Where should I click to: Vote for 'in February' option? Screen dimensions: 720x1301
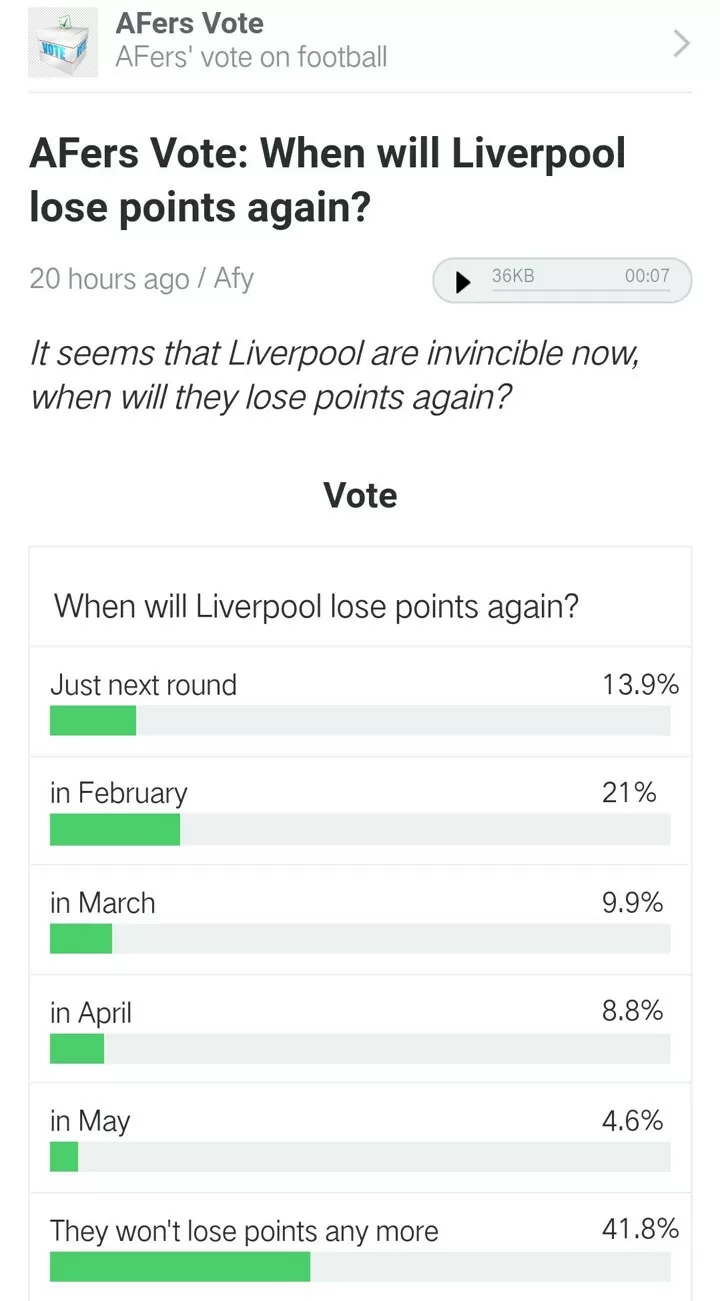tap(360, 811)
